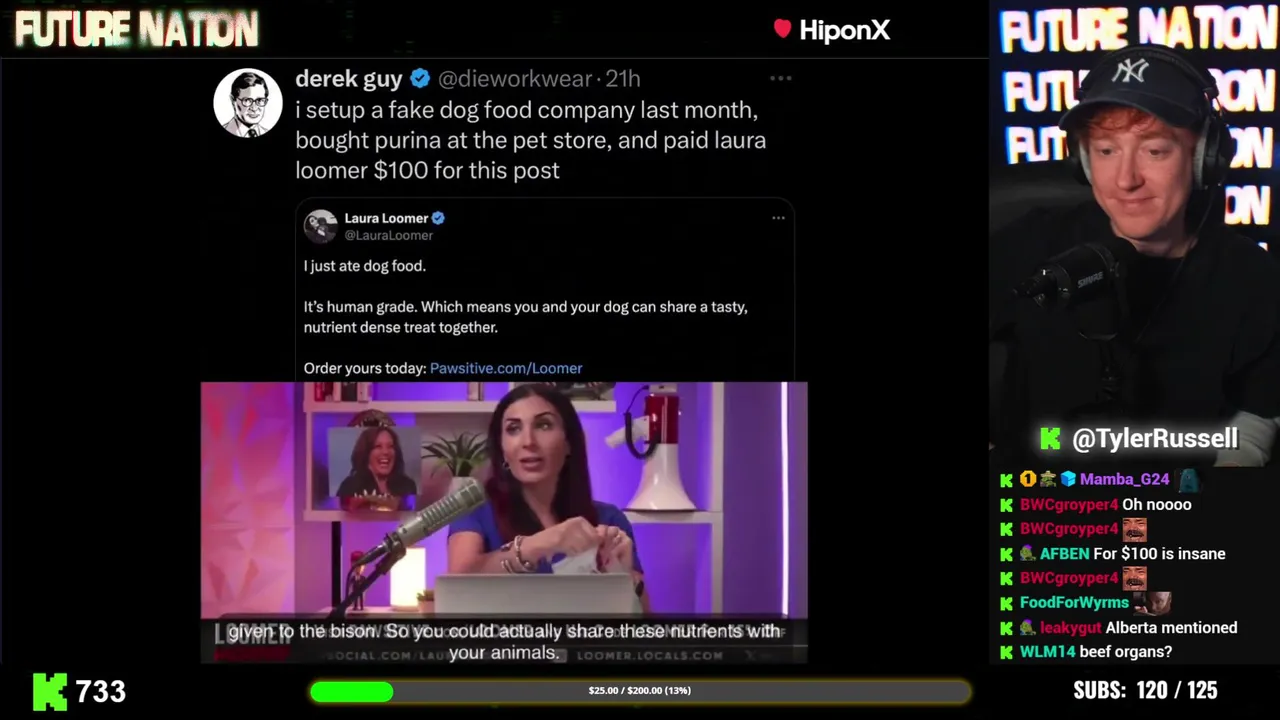1280x720 pixels.
Task: Click the AFBEN username in chat
Action: pyautogui.click(x=1064, y=554)
